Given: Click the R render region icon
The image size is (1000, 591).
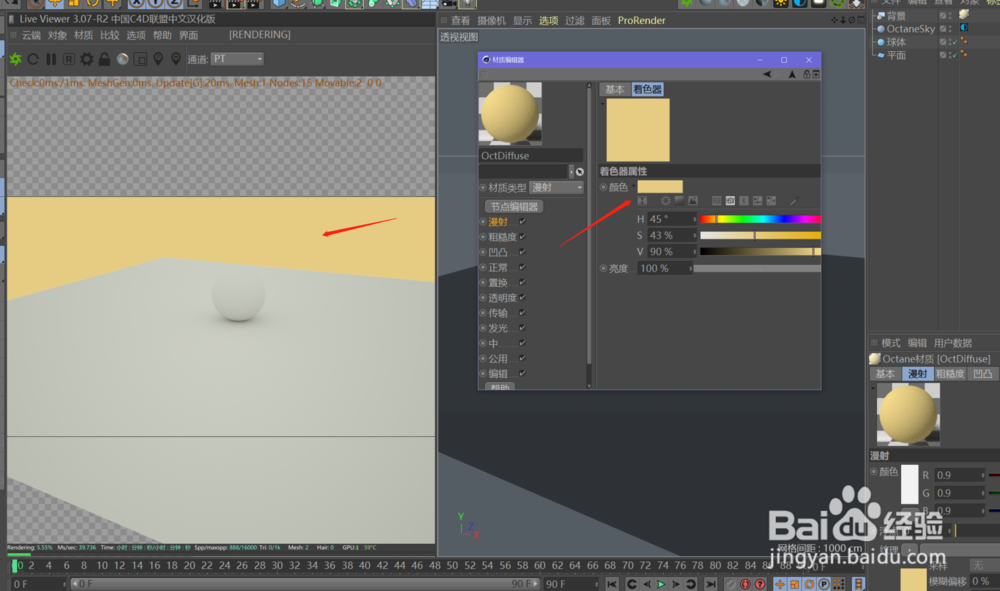Looking at the screenshot, I should coord(69,59).
